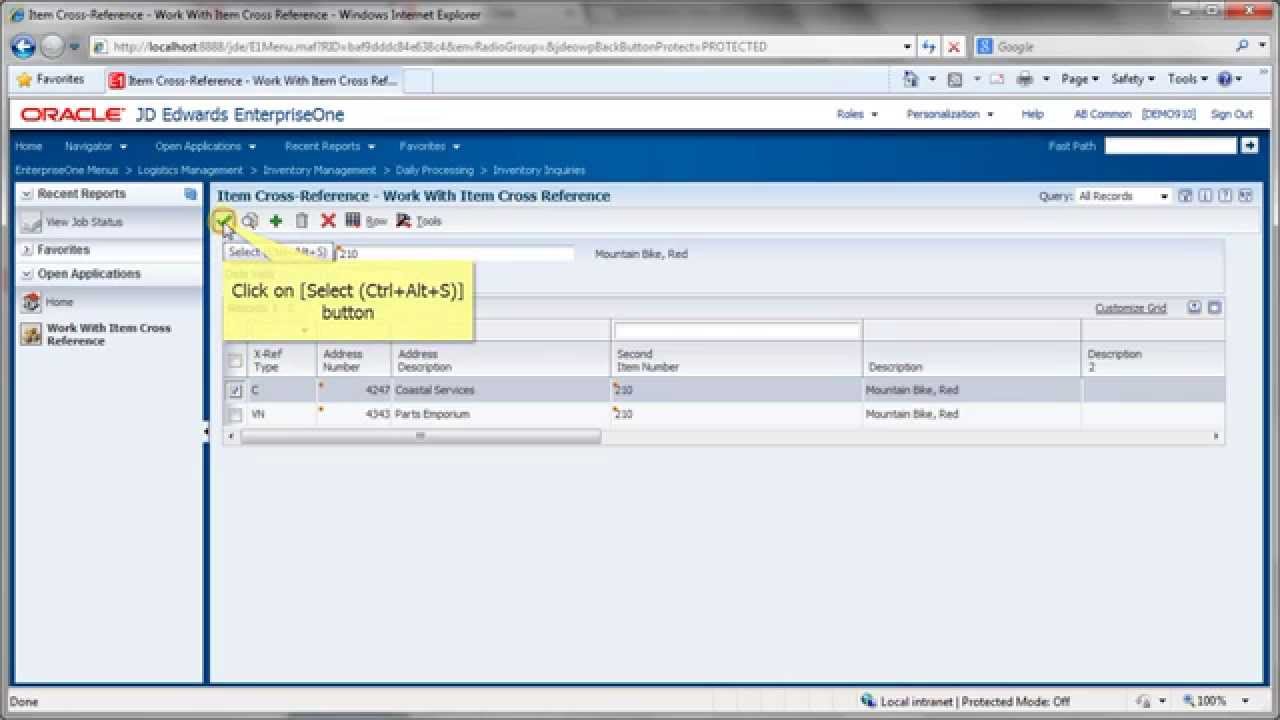Screen dimensions: 1280x720
Task: Open the IE Page dropdown menu
Action: tap(1079, 79)
